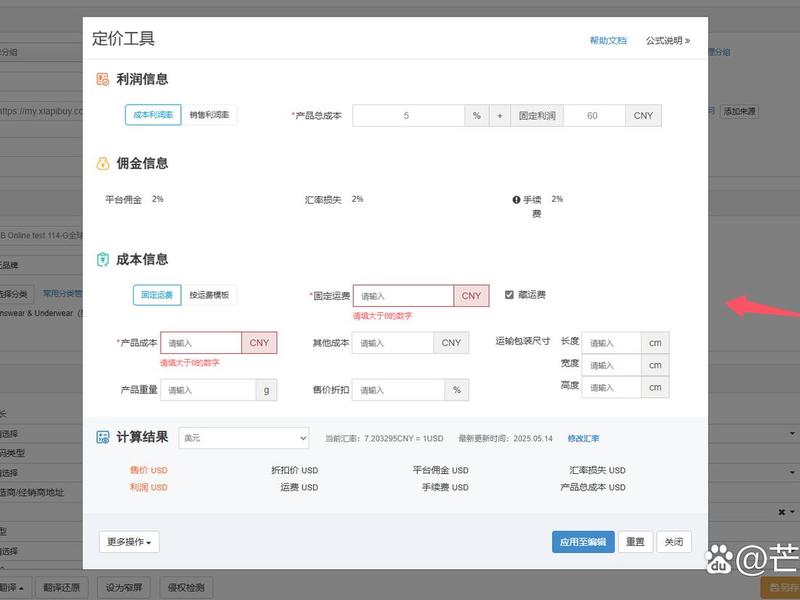This screenshot has height=600, width=800.
Task: Toggle the 藏运费 checkbox
Action: pos(509,294)
